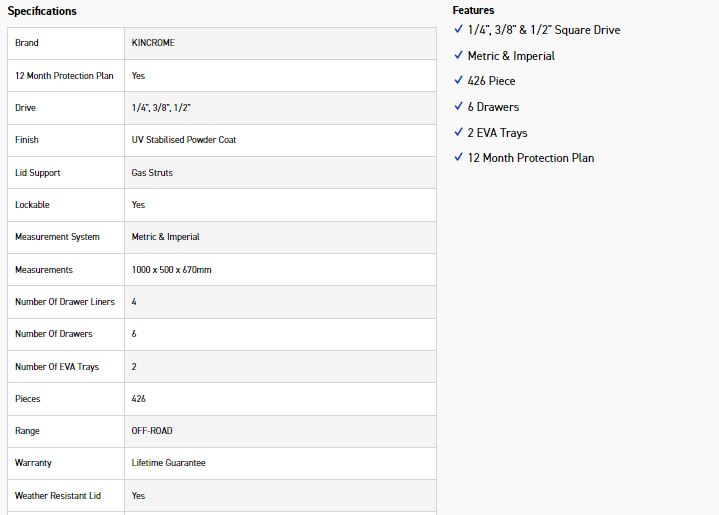Click the Weather Resistant Lid row label
719x515 pixels.
[x=58, y=496]
